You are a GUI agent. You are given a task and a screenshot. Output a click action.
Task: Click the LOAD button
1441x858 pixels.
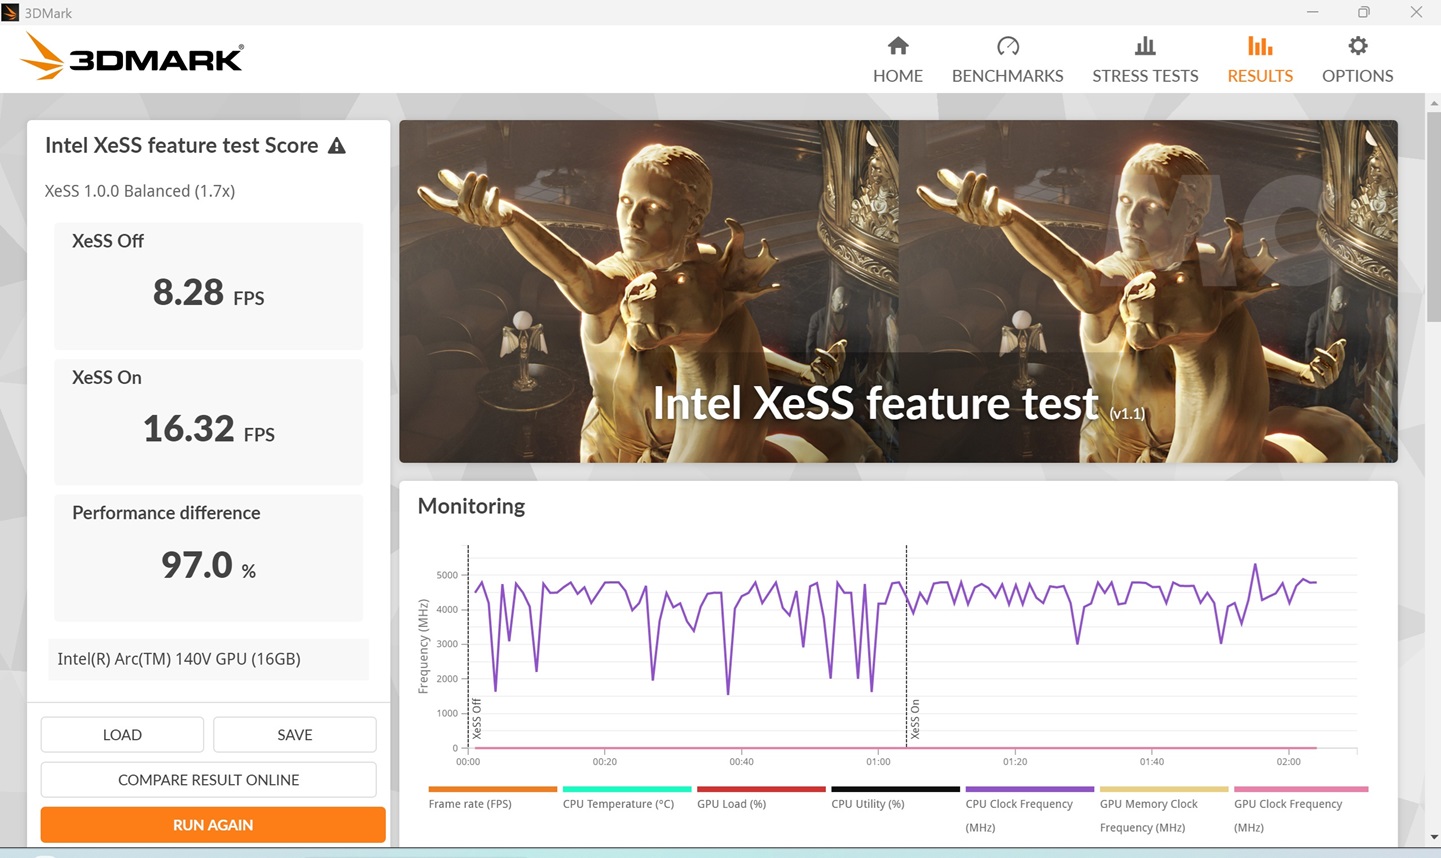tap(122, 735)
